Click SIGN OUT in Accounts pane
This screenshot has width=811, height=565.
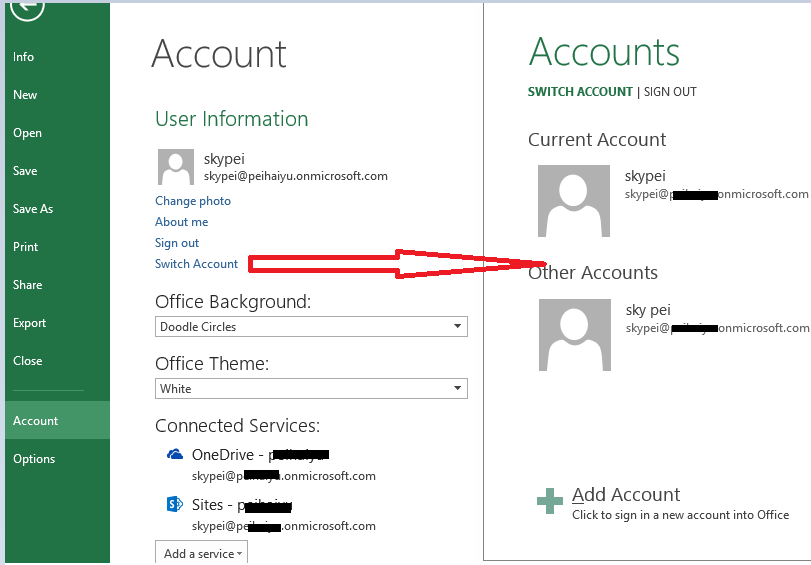[x=670, y=92]
